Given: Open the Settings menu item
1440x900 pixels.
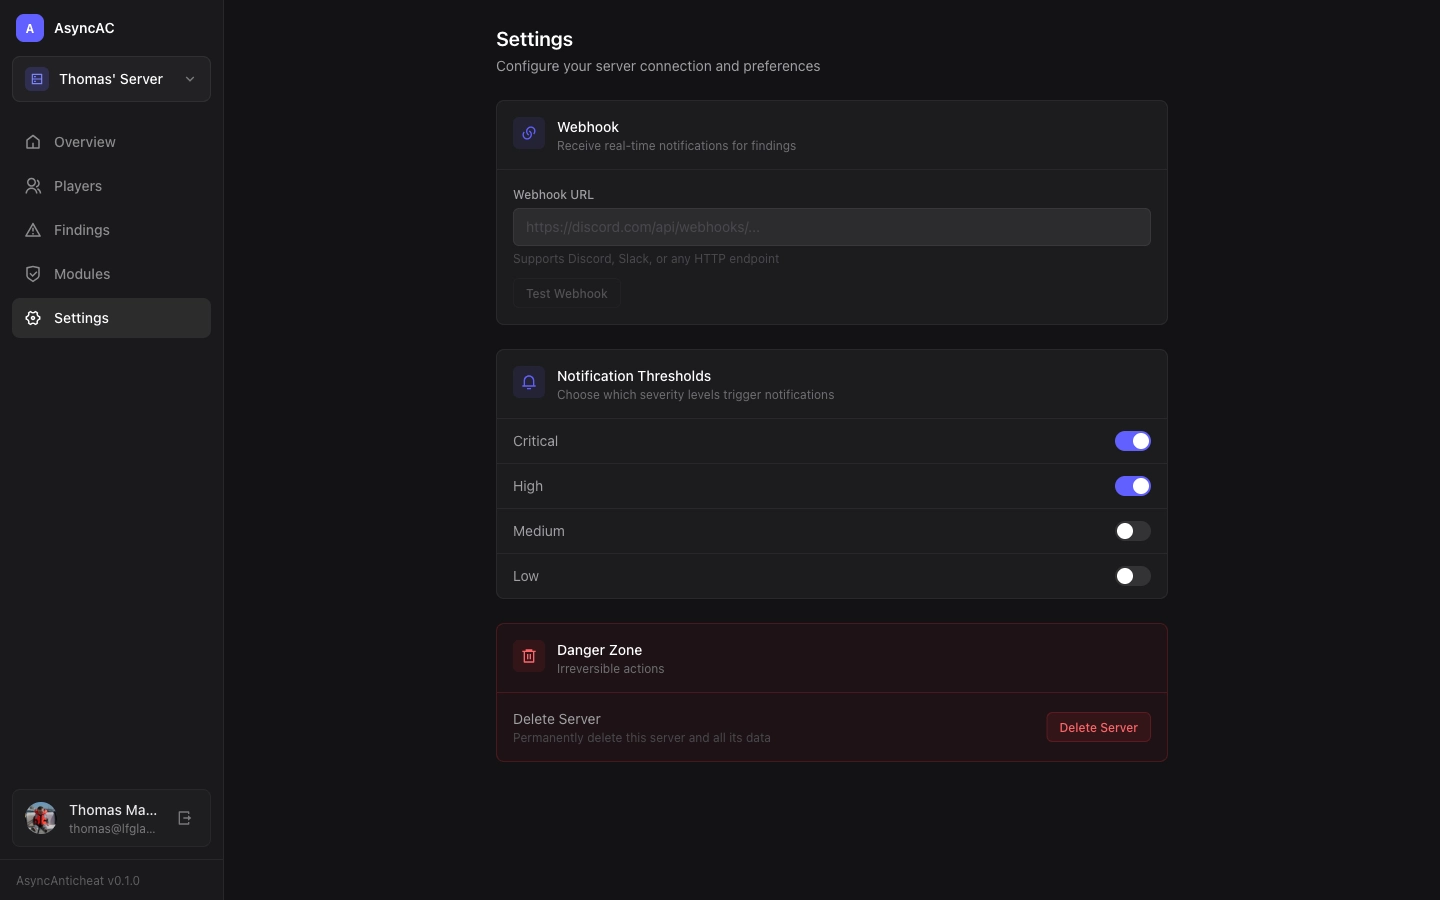Looking at the screenshot, I should (82, 318).
